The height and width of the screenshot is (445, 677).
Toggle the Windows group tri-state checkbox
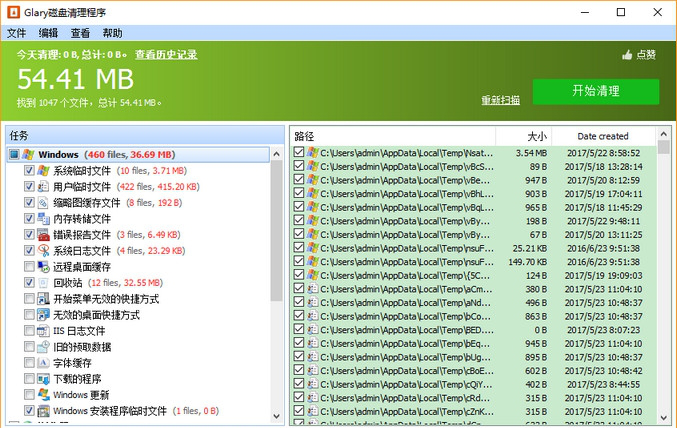coord(14,155)
